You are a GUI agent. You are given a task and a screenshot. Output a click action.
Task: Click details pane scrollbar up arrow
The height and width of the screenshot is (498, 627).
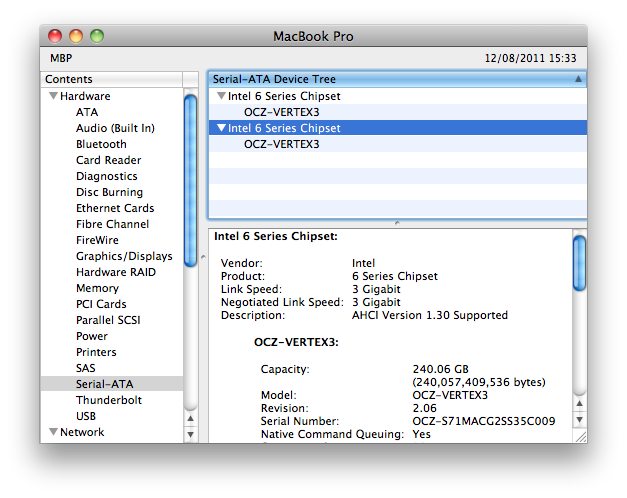pyautogui.click(x=579, y=404)
